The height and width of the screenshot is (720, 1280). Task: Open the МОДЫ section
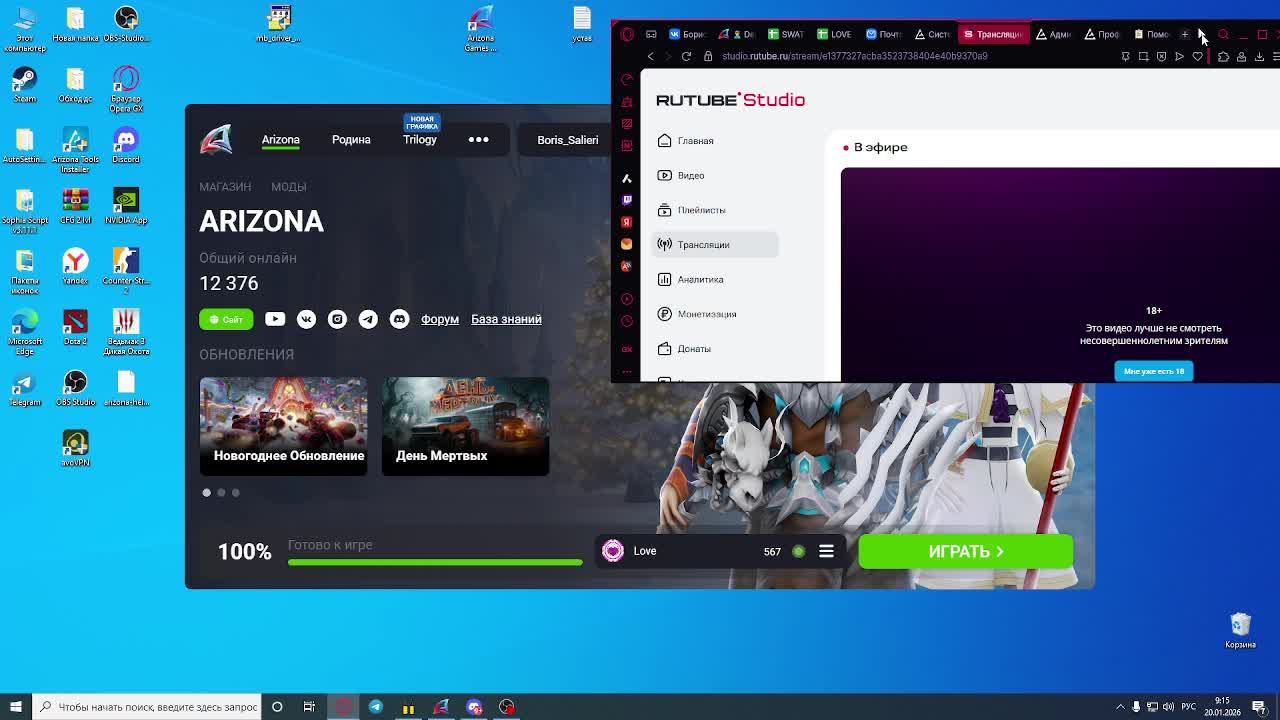point(288,187)
